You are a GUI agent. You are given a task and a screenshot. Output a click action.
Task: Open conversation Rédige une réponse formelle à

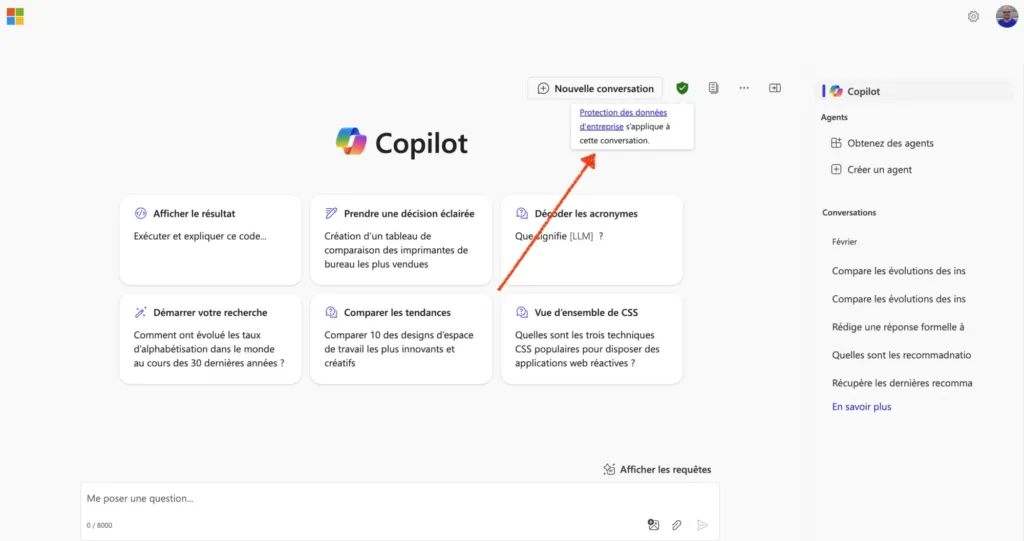(x=898, y=327)
